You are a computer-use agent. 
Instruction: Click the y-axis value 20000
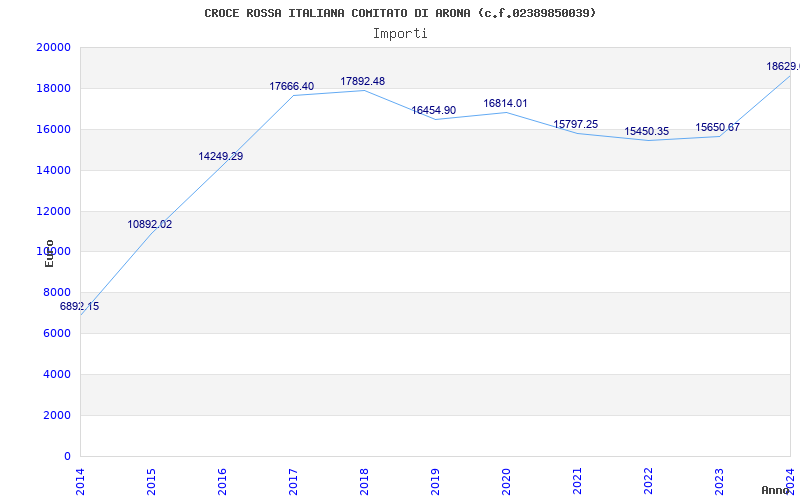[53, 47]
